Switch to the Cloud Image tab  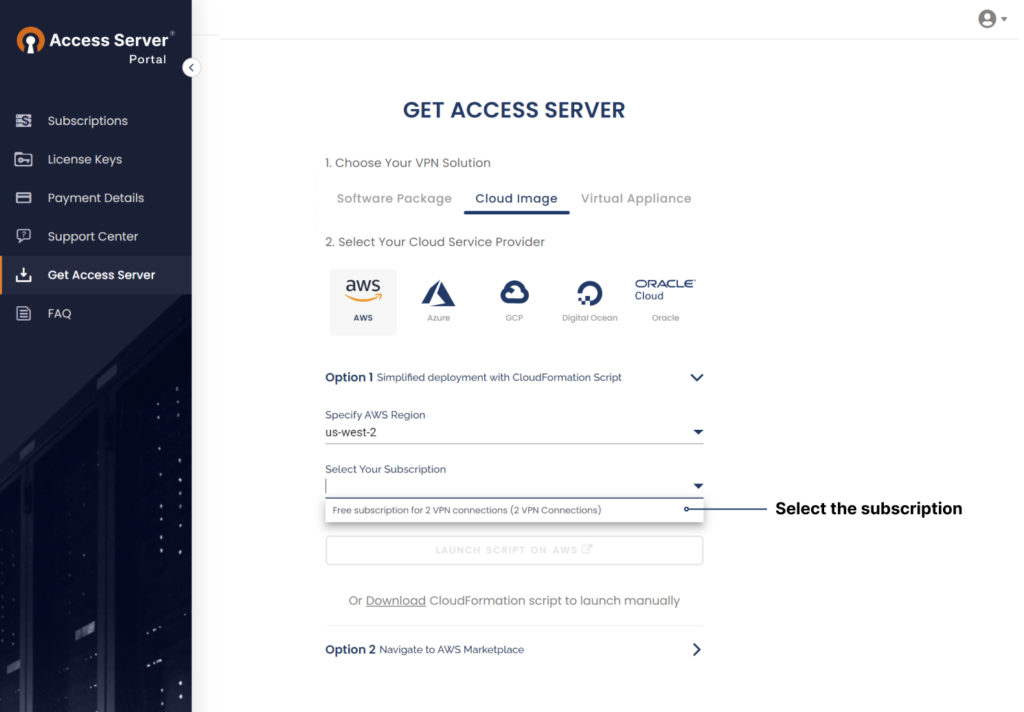(x=517, y=199)
